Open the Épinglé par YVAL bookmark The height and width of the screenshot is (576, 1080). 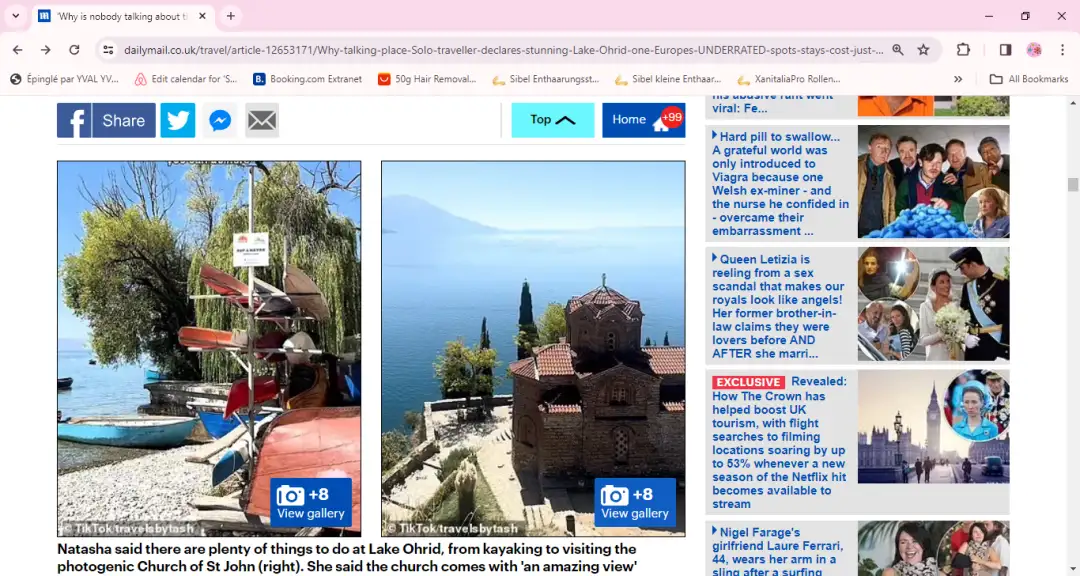(x=65, y=79)
